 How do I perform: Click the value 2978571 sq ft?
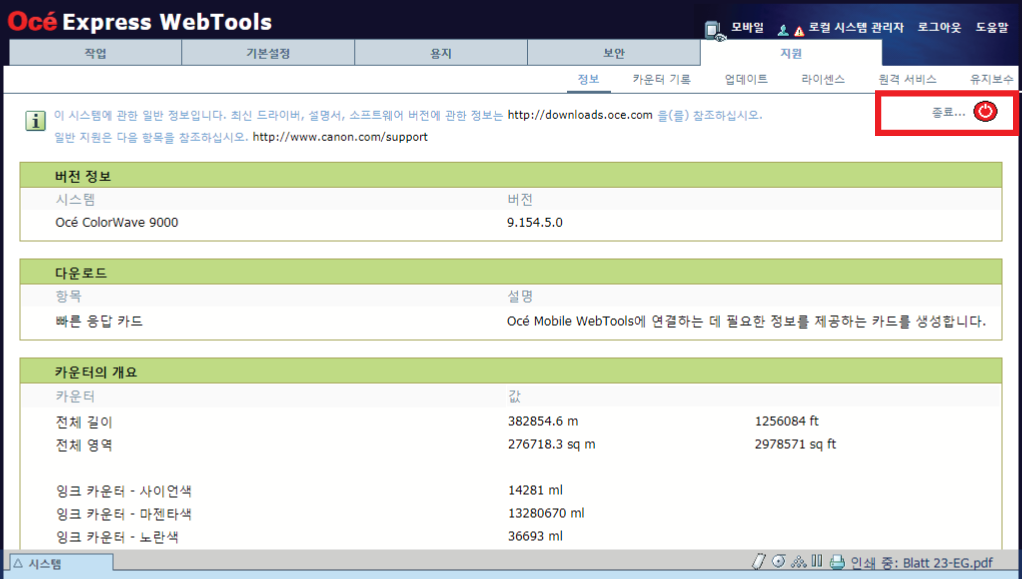pyautogui.click(x=795, y=444)
